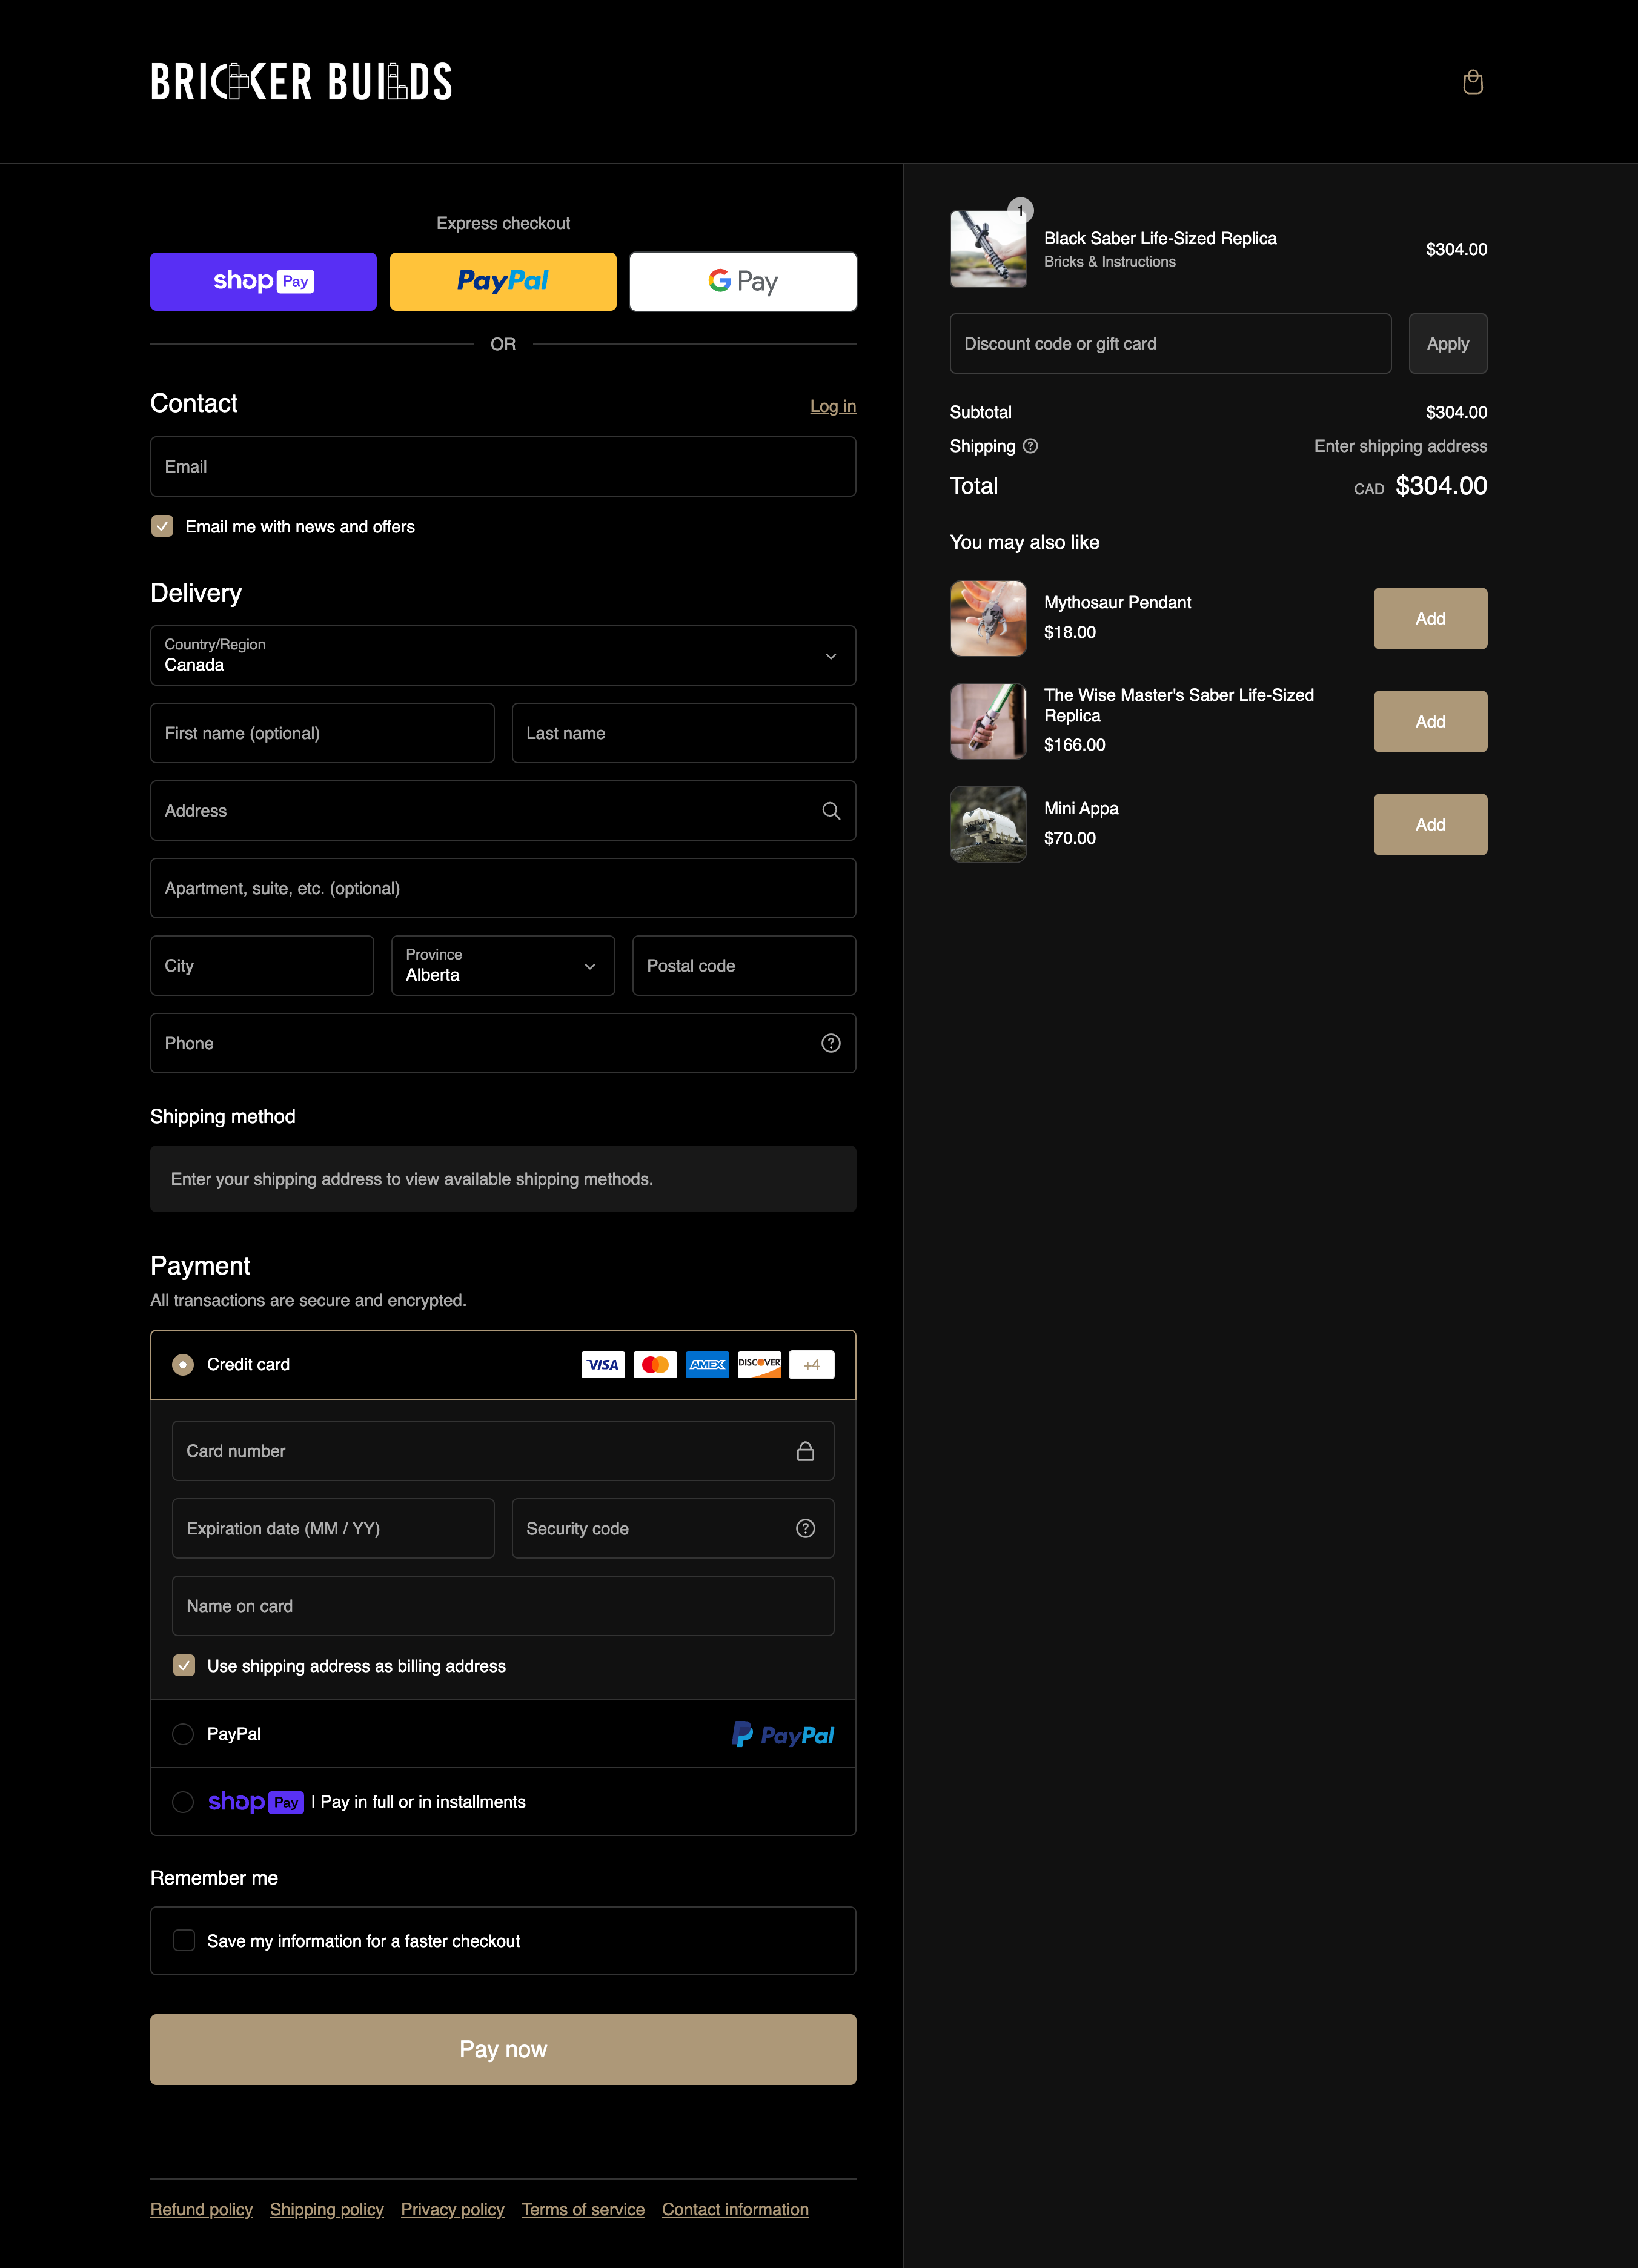Click the Apply discount button
1638x2268 pixels.
coord(1448,344)
